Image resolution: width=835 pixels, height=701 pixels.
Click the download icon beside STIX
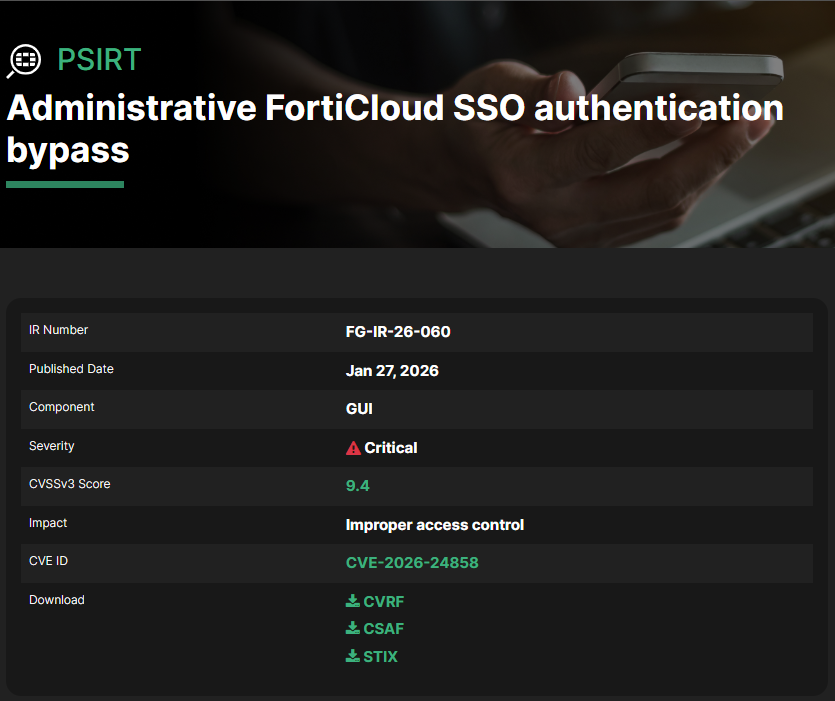[353, 656]
